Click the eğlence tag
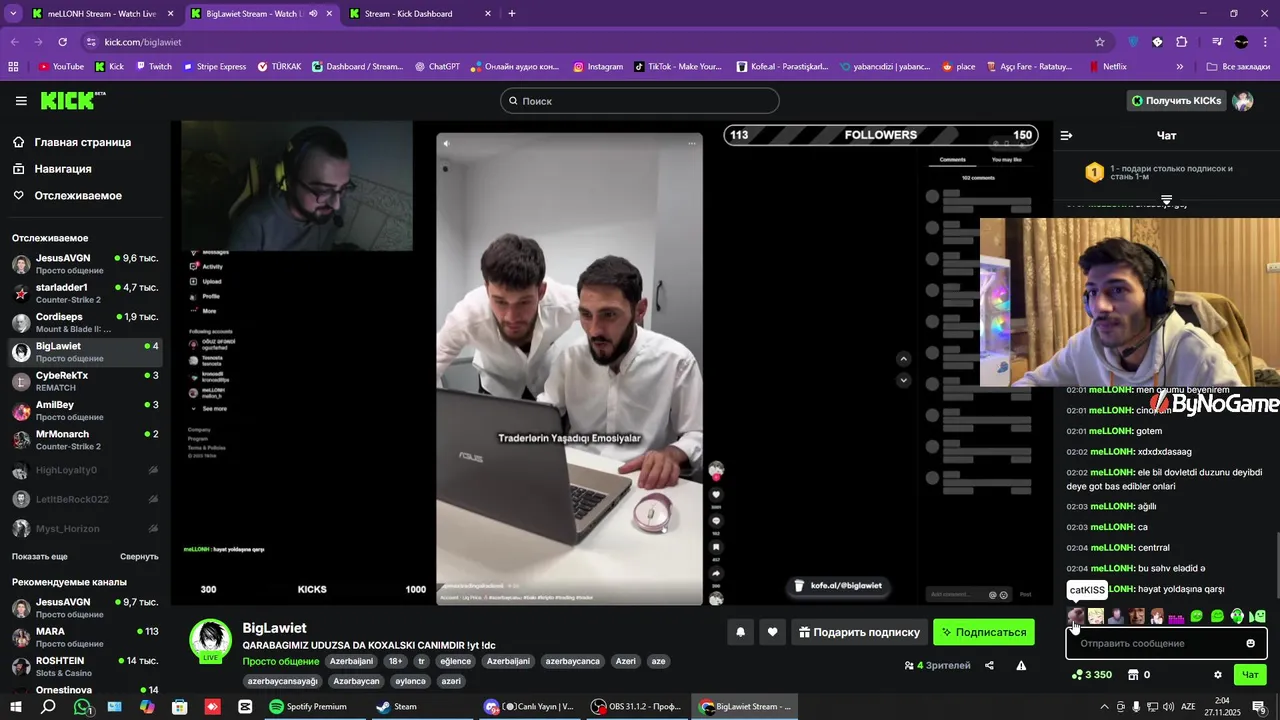Screen dimensions: 1280x720 click(x=455, y=661)
